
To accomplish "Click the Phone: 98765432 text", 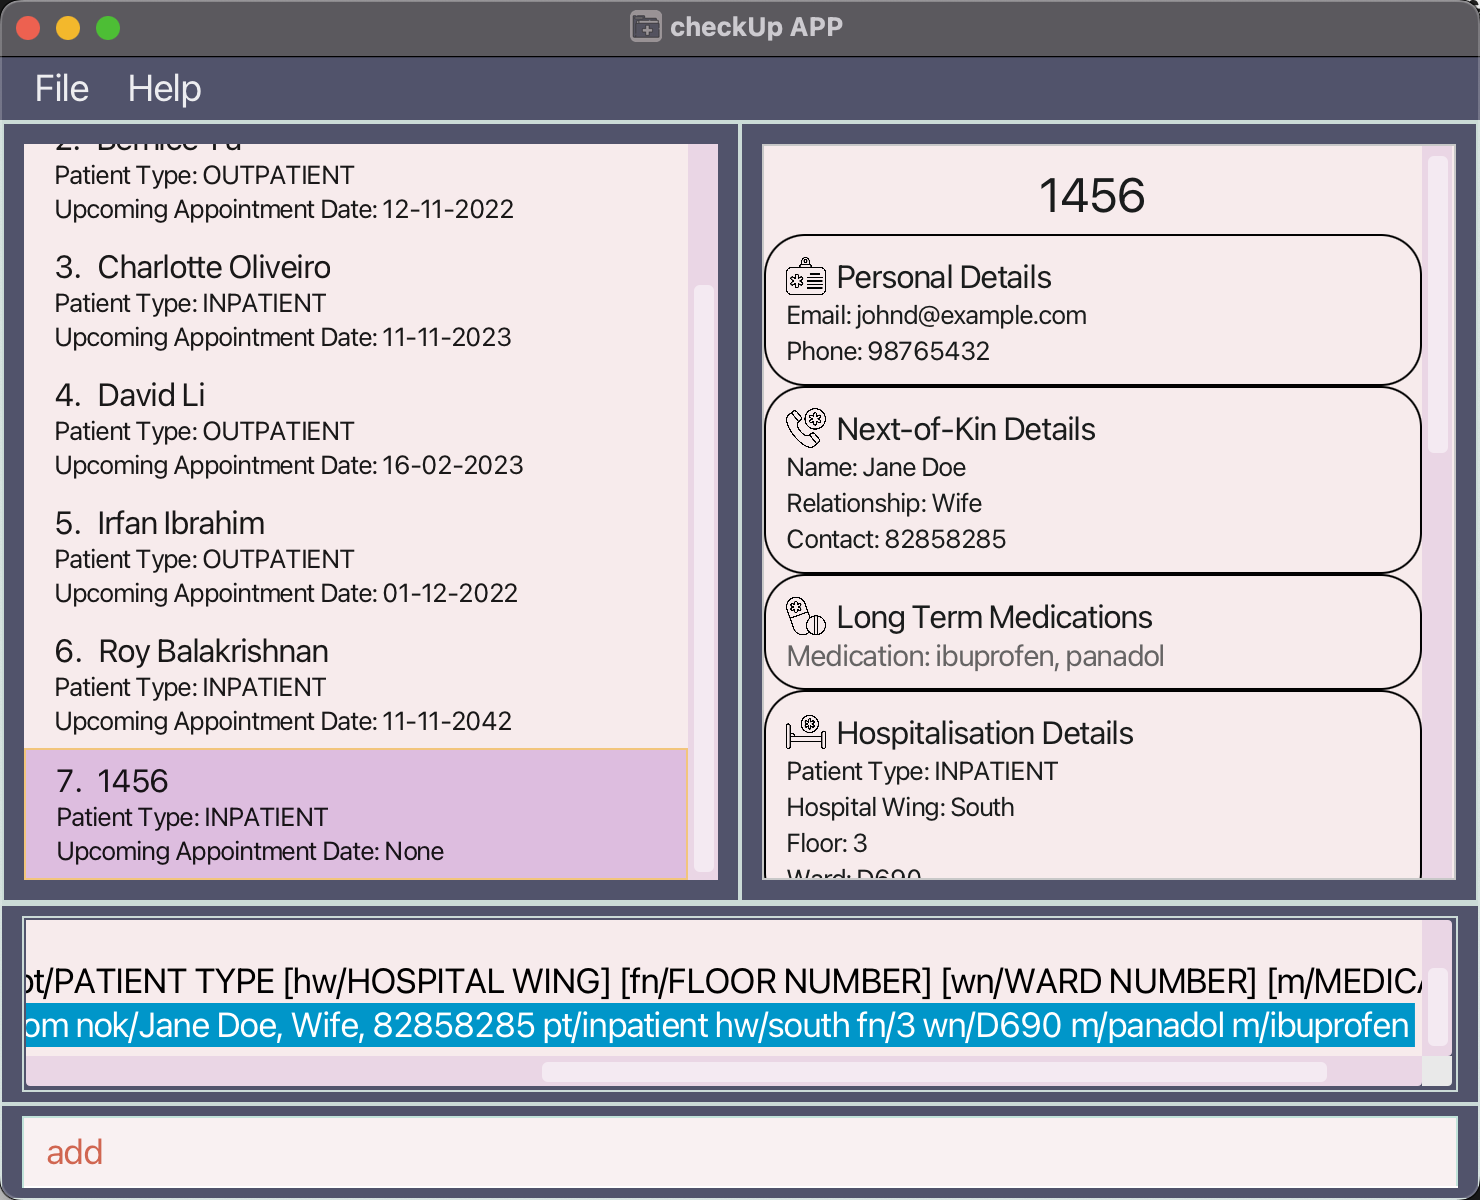I will click(888, 351).
